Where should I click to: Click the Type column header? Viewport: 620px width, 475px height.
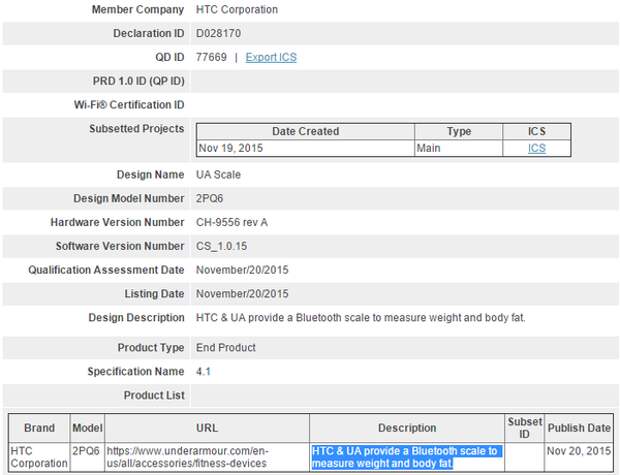coord(459,131)
